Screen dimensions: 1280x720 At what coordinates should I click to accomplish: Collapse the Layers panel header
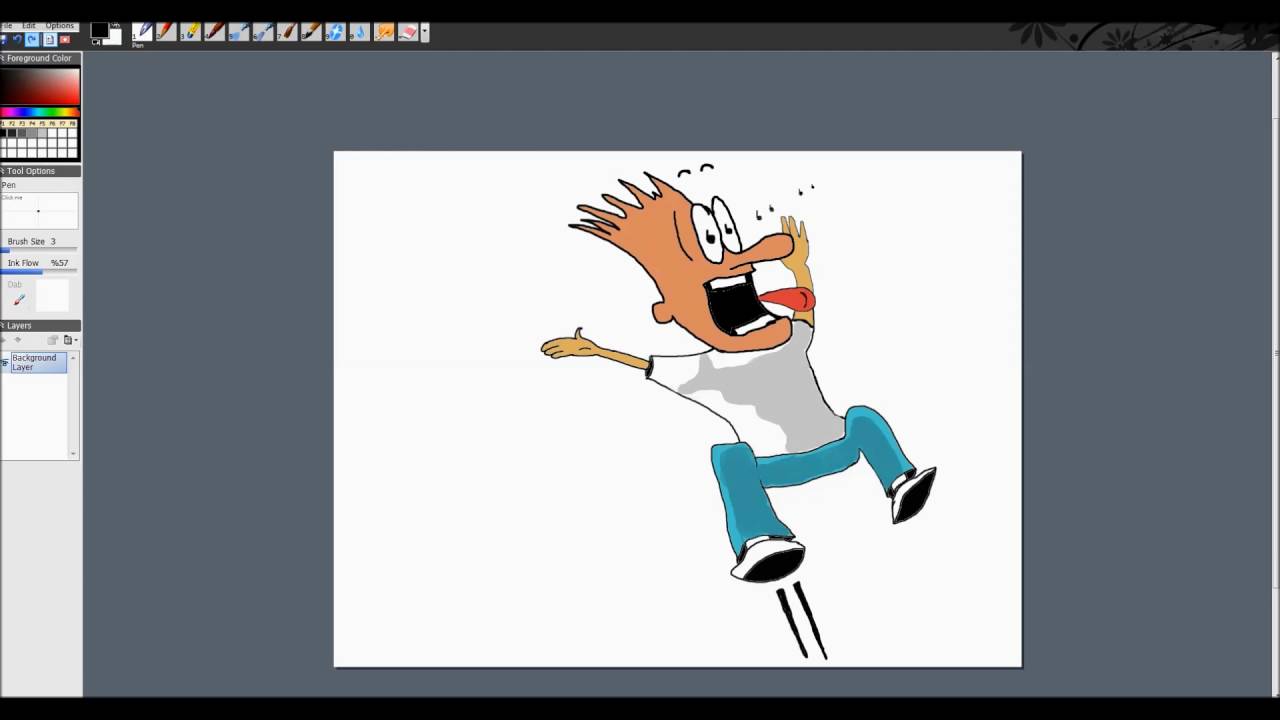click(40, 325)
